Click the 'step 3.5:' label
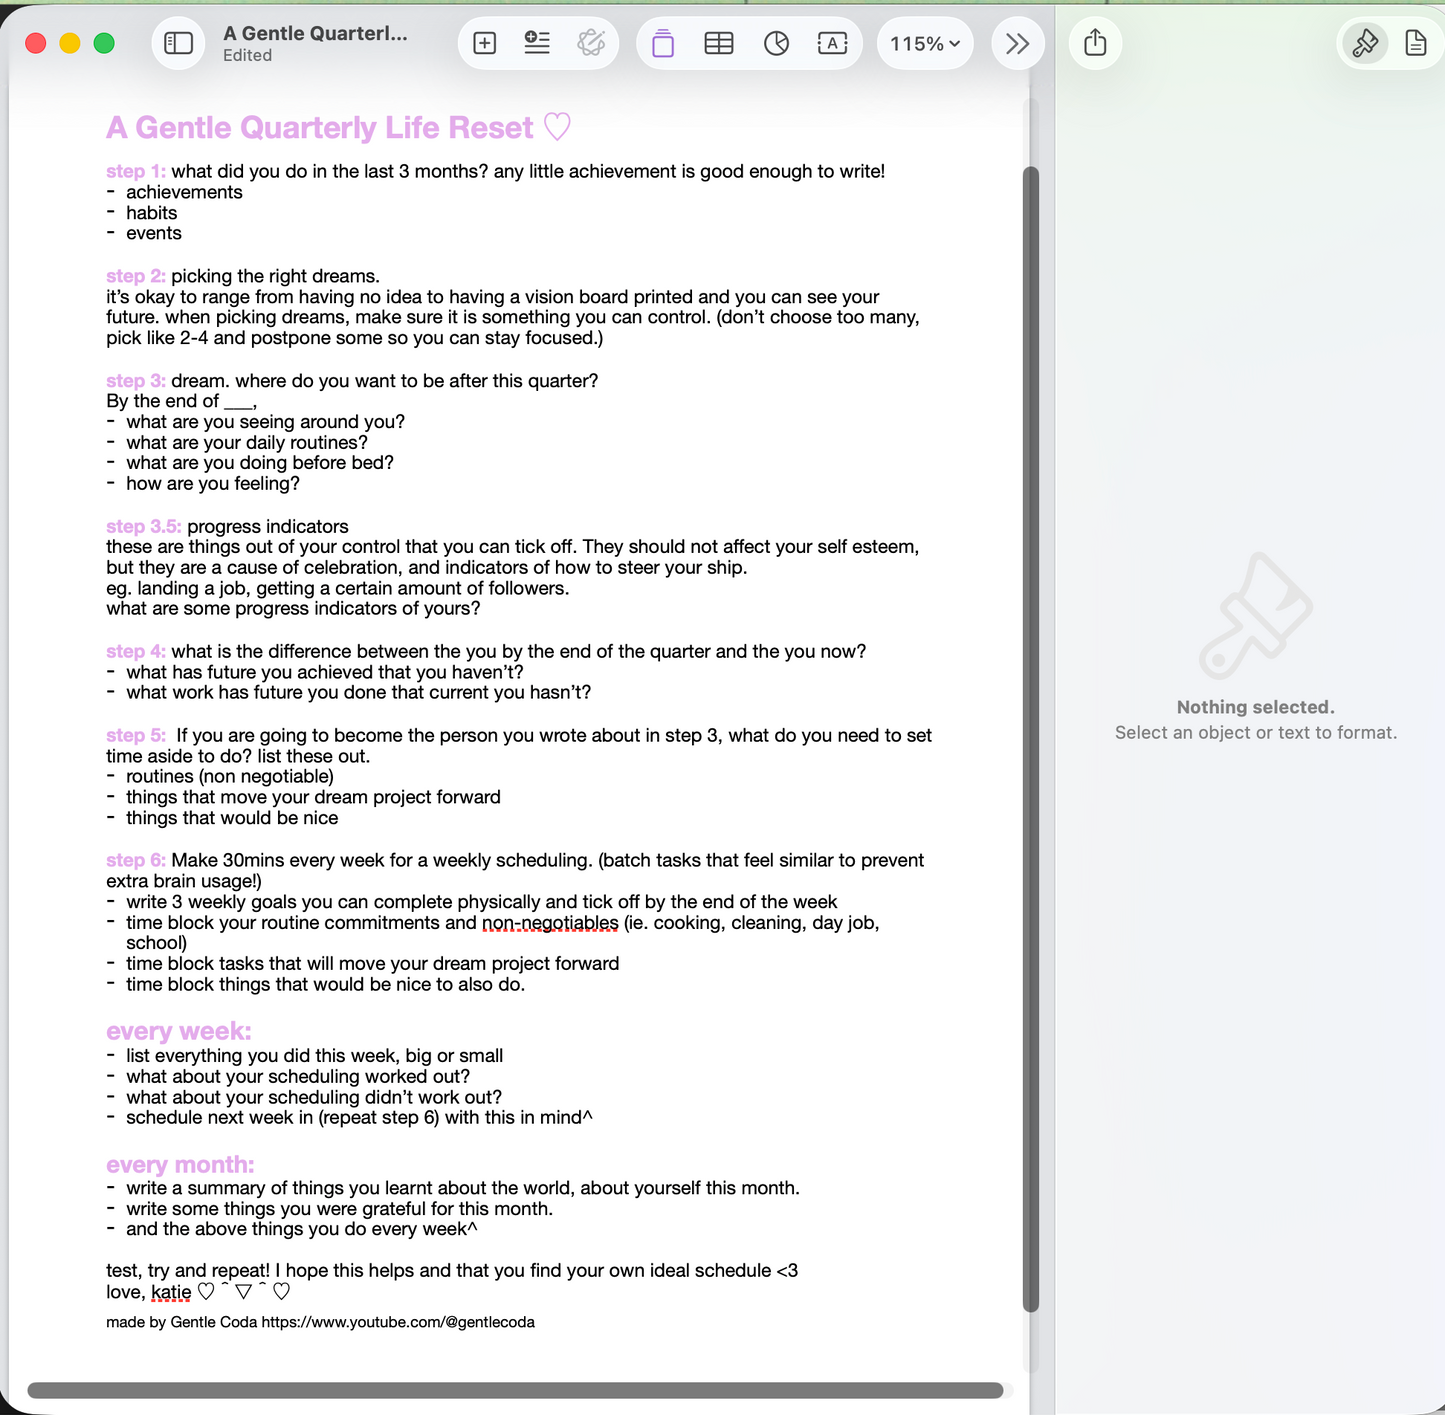1445x1415 pixels. 144,527
